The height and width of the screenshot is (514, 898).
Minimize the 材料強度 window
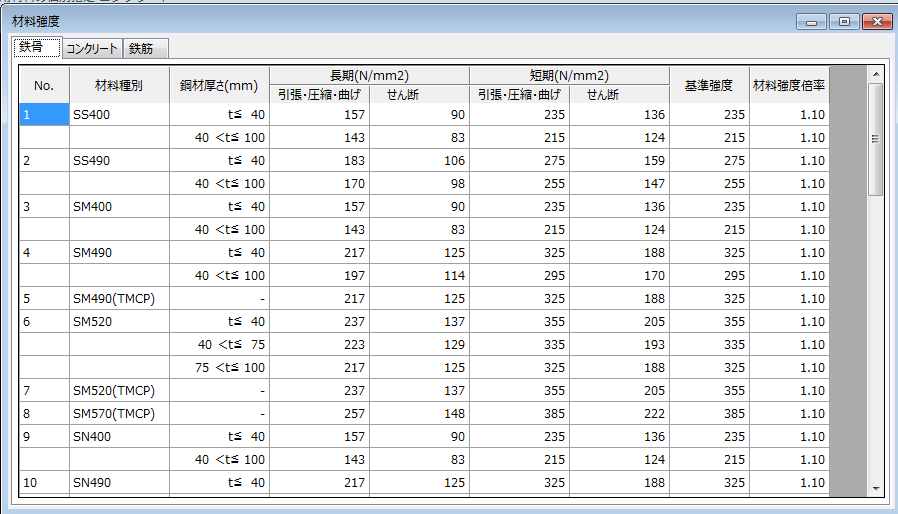811,22
